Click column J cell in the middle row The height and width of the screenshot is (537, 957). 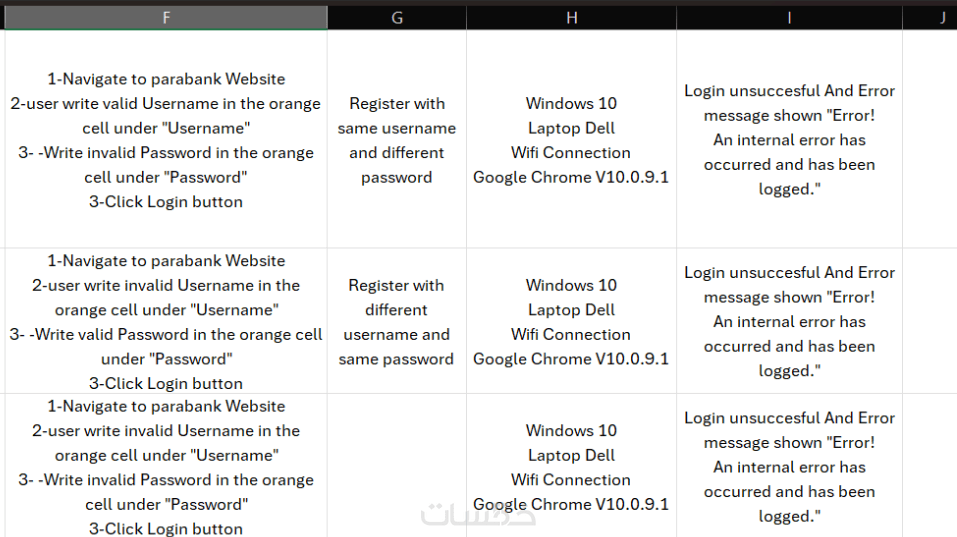point(931,321)
